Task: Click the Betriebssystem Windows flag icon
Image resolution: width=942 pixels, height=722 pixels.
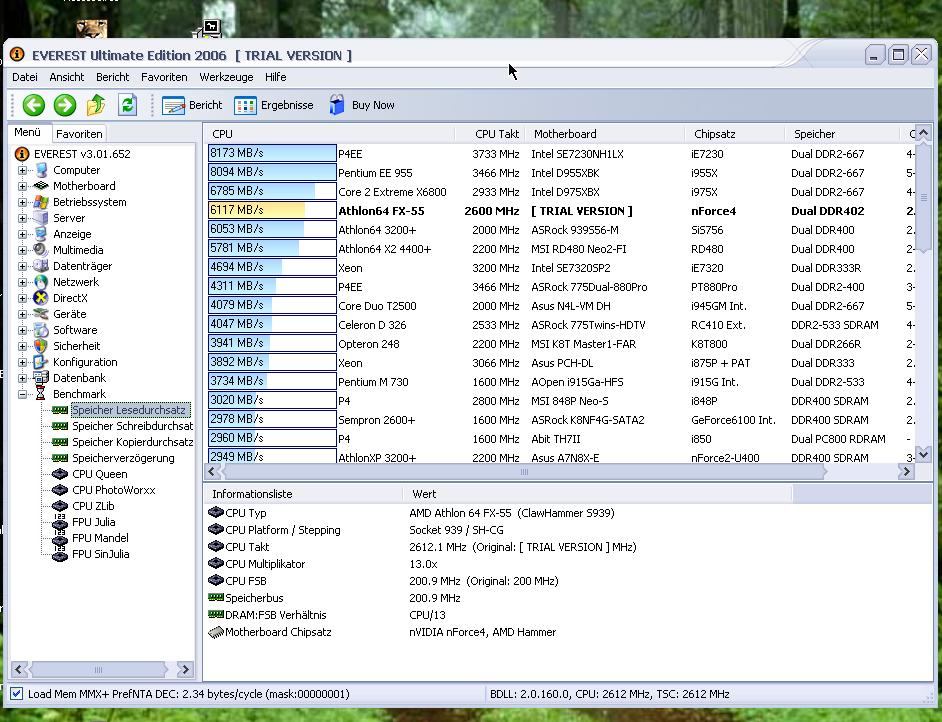Action: [41, 202]
